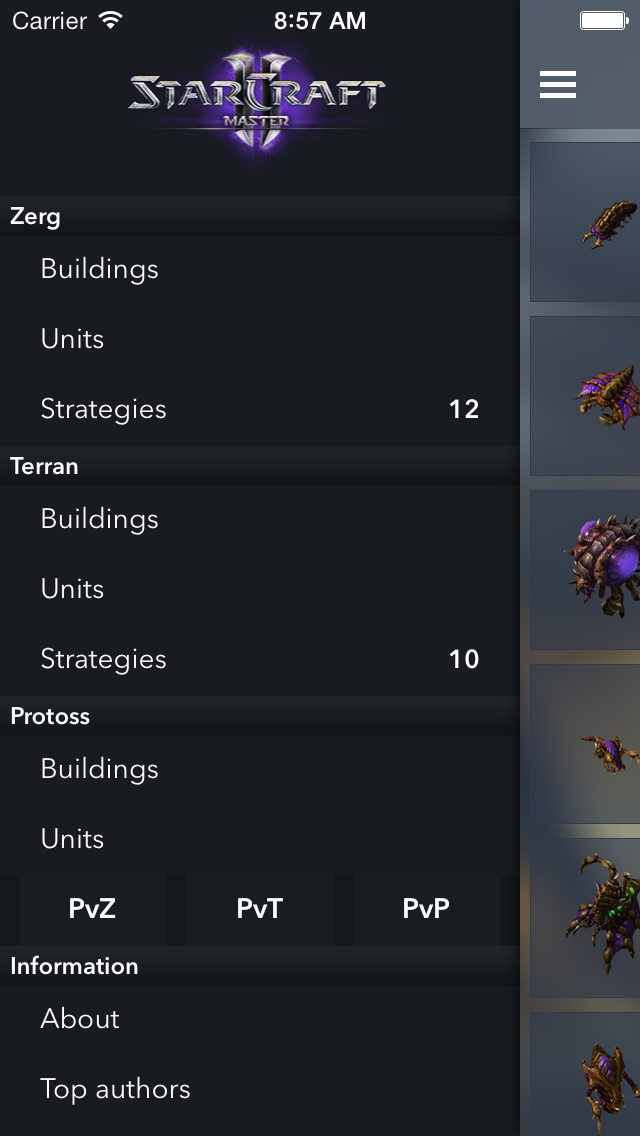The width and height of the screenshot is (640, 1136).
Task: Open Terran Buildings section
Action: pyautogui.click(x=100, y=519)
